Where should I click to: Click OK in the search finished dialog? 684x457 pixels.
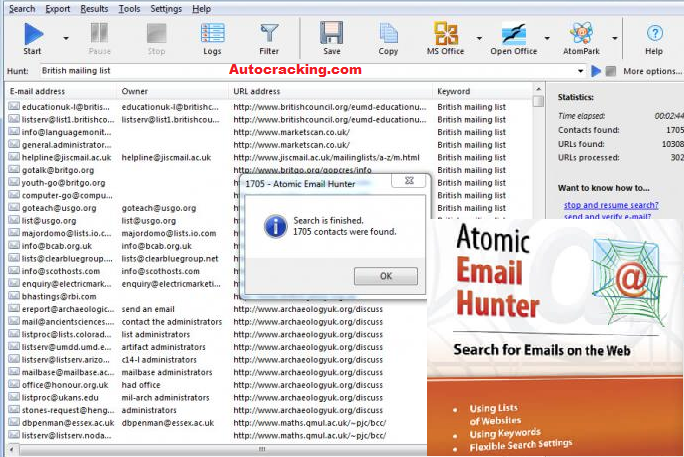coord(386,276)
